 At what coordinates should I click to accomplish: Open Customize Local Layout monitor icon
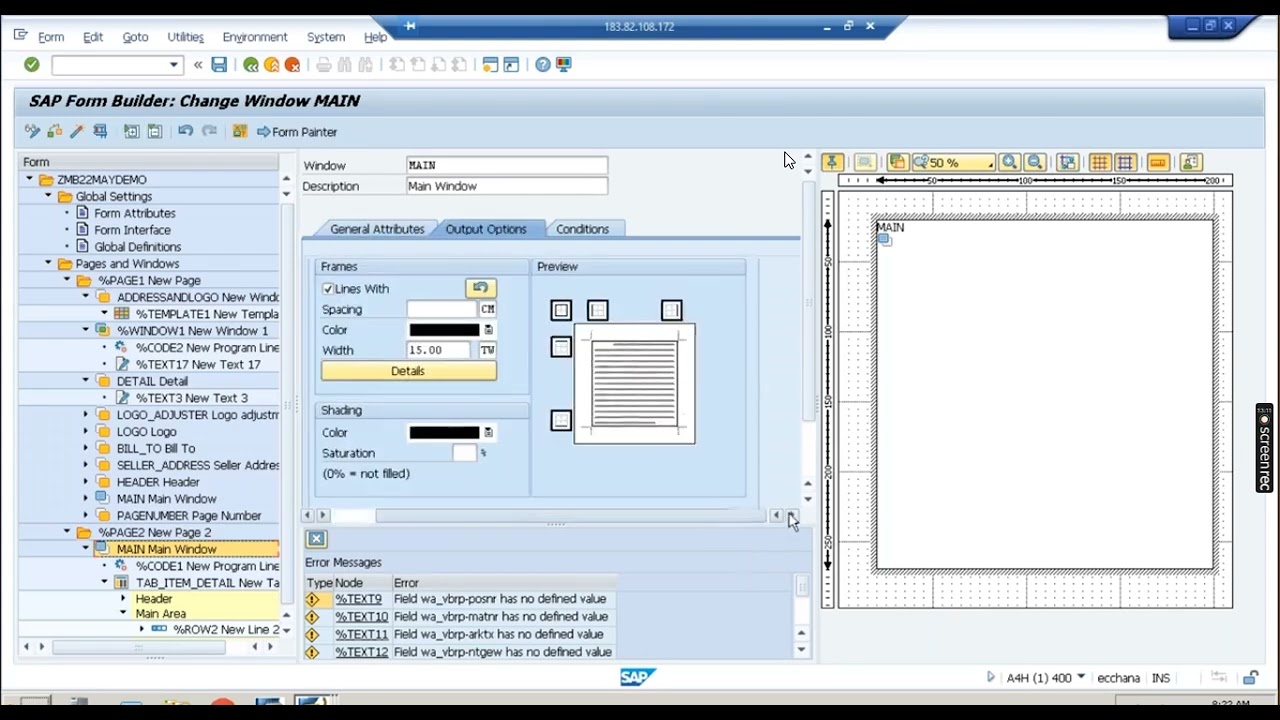click(564, 65)
